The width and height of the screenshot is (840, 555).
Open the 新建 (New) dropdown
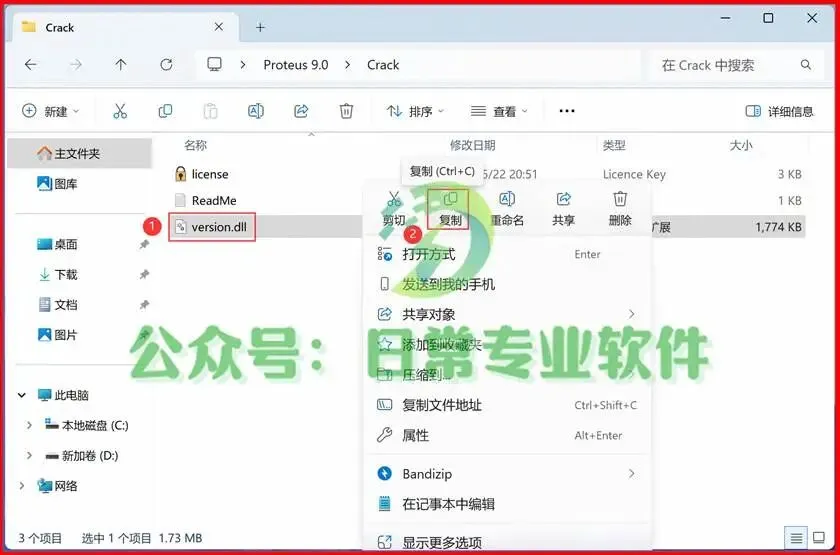point(50,111)
